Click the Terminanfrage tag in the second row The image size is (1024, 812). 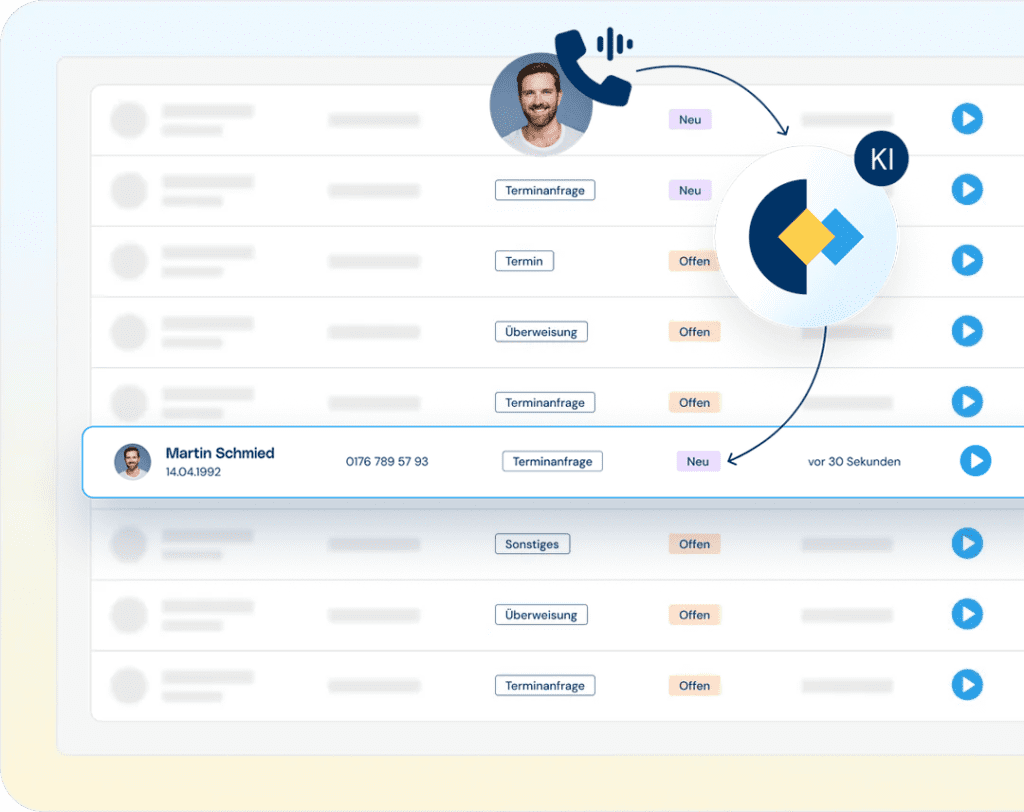pos(545,190)
